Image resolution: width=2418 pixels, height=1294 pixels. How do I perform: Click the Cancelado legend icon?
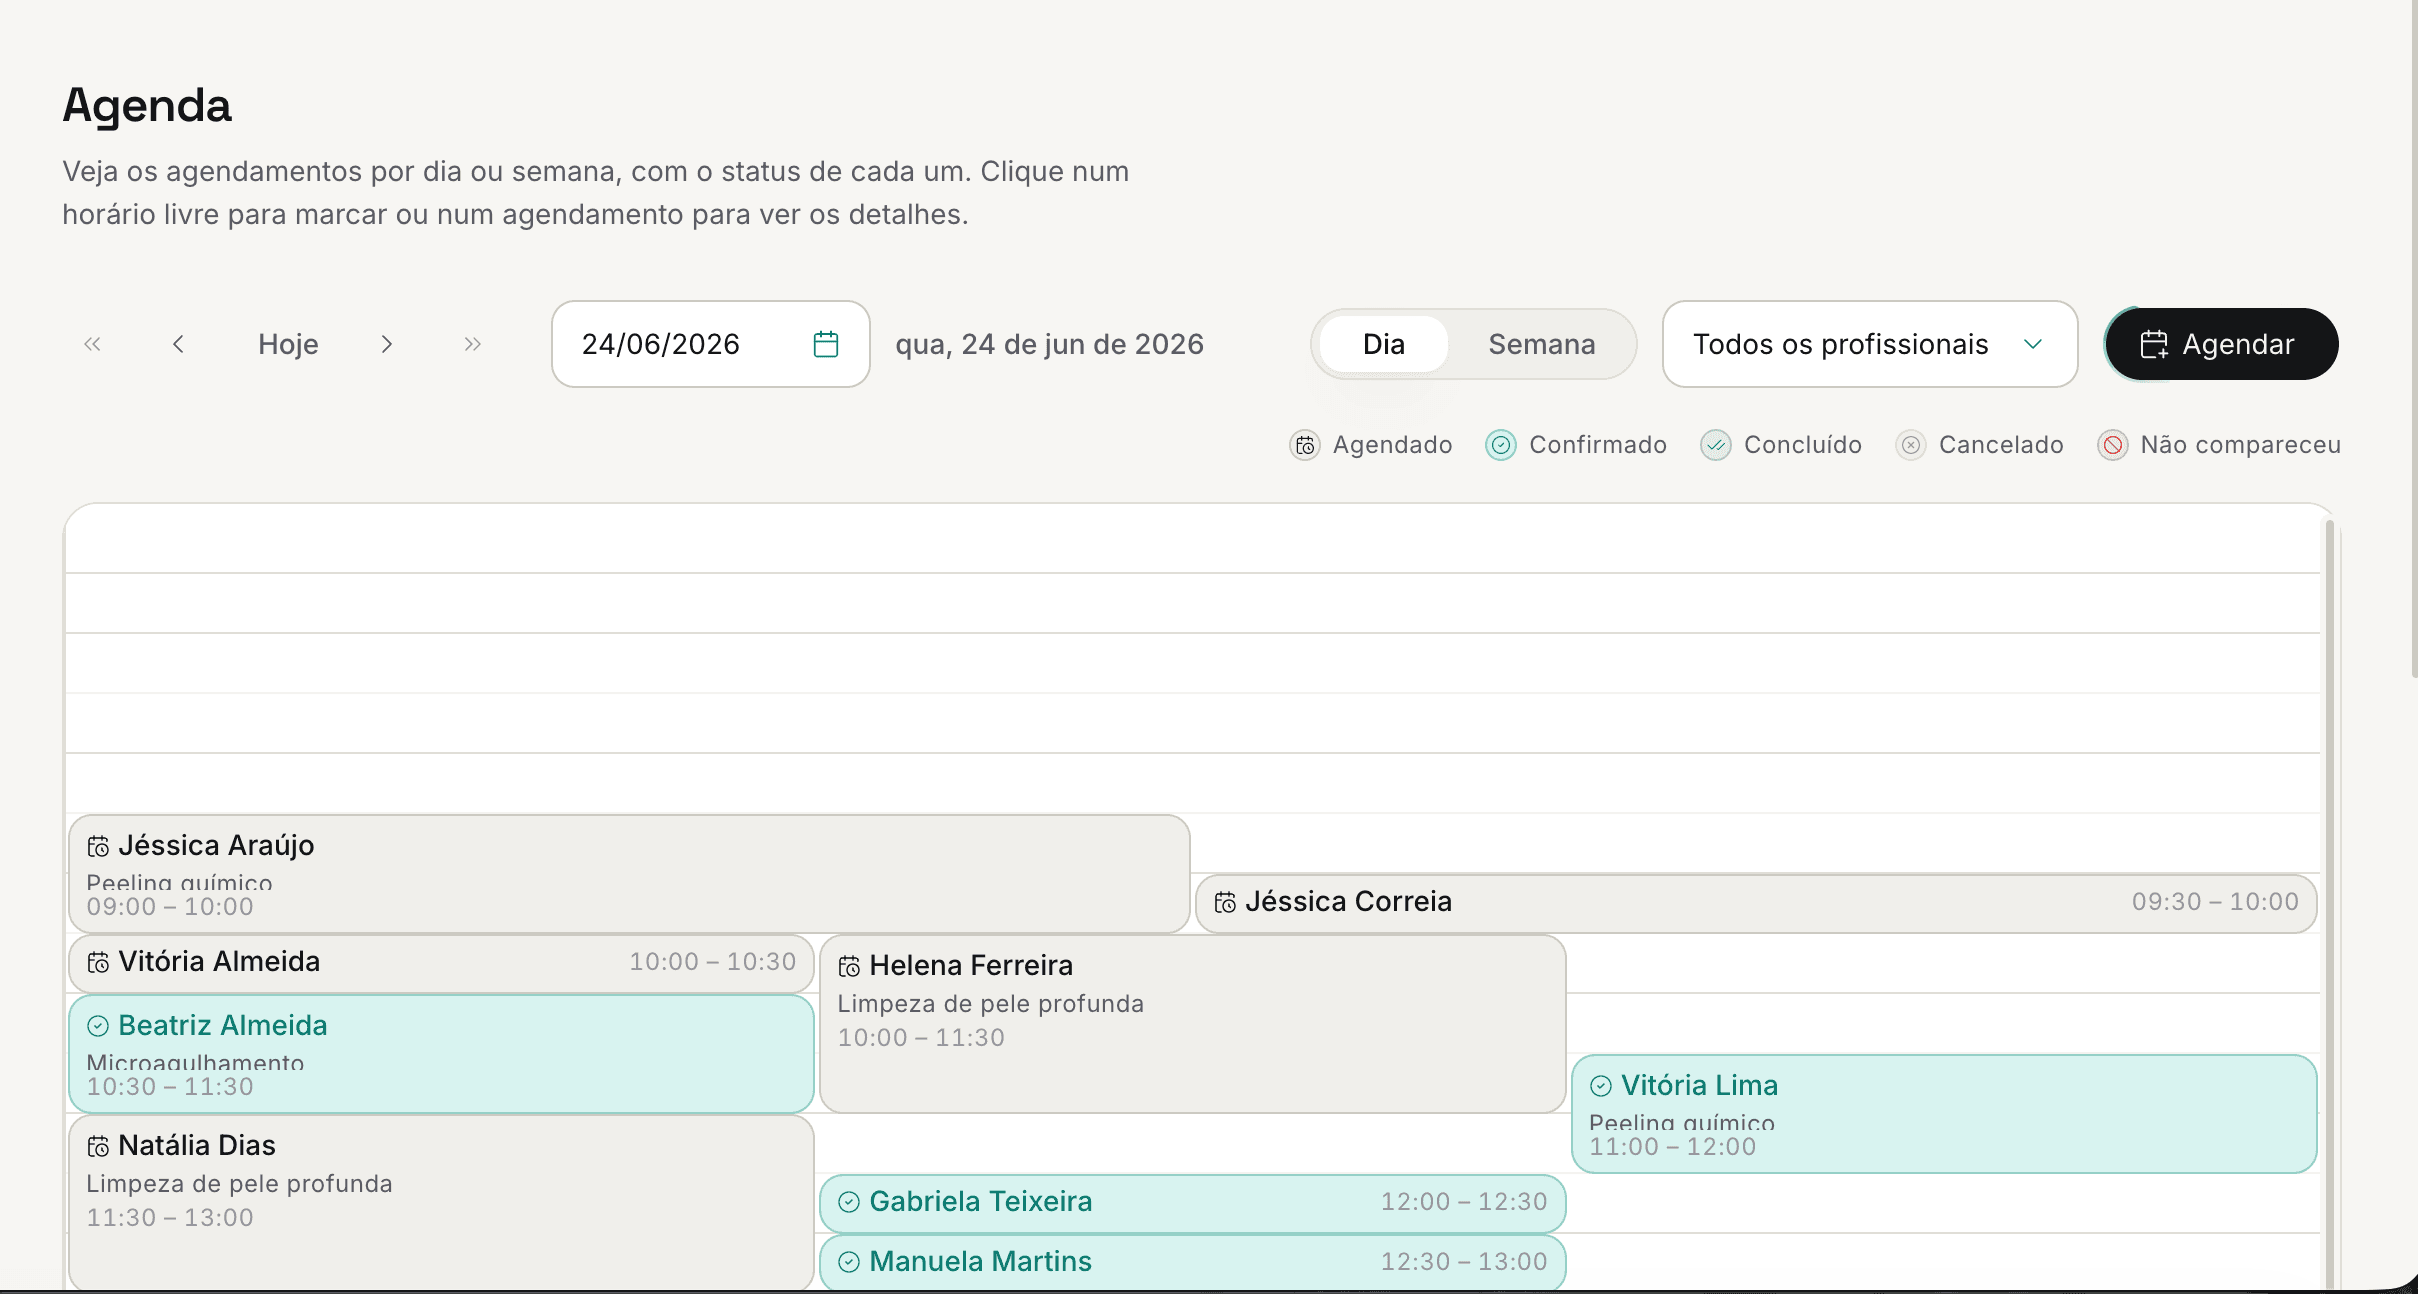pyautogui.click(x=1911, y=445)
